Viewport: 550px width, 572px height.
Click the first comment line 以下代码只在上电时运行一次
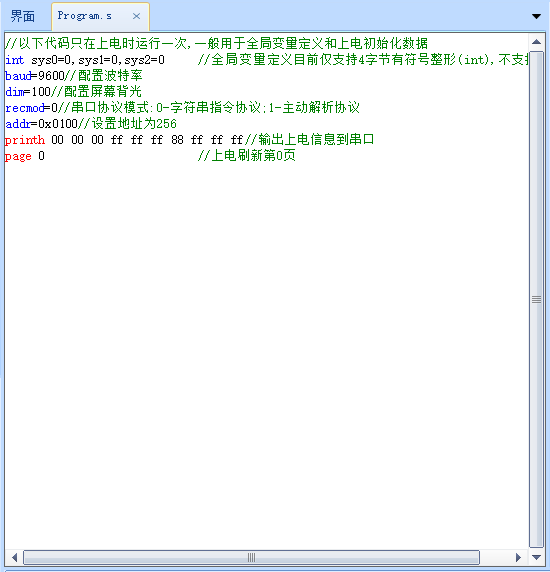pyautogui.click(x=216, y=43)
